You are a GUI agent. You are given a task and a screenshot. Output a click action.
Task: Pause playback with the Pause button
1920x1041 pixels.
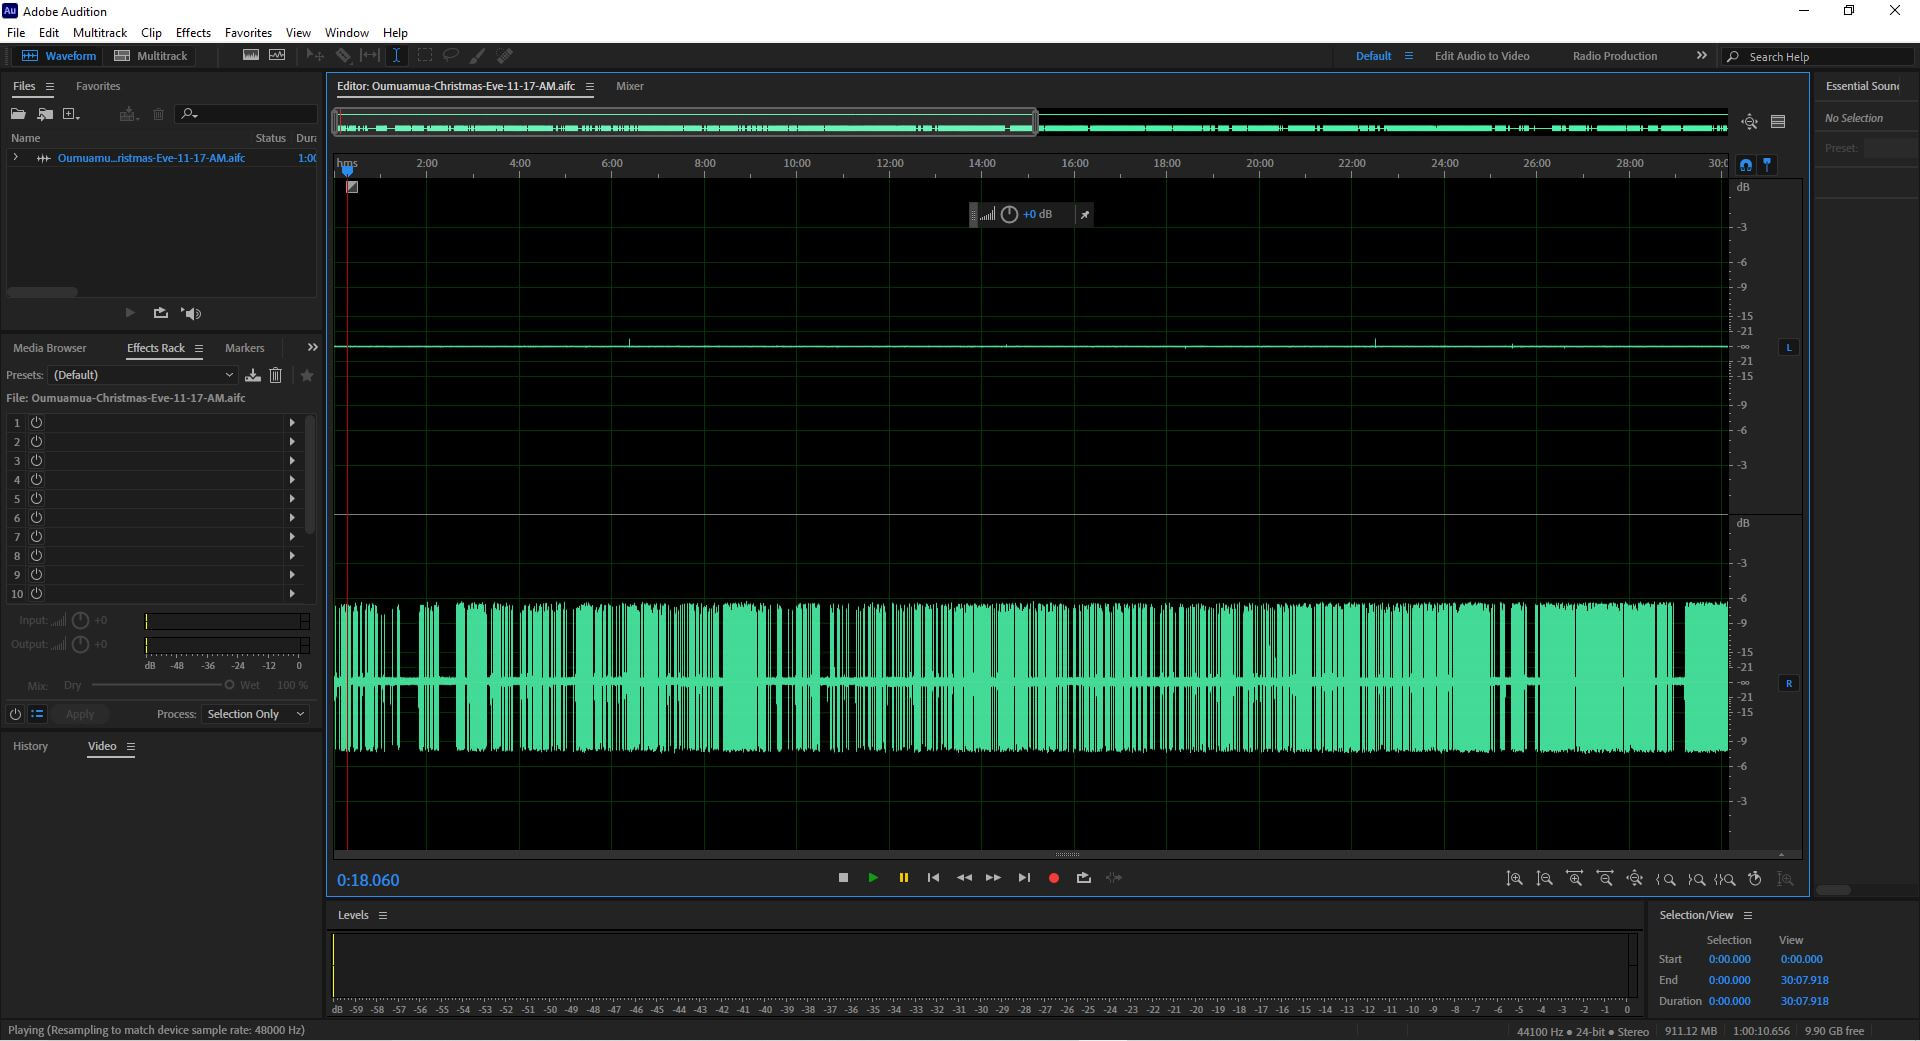[903, 878]
